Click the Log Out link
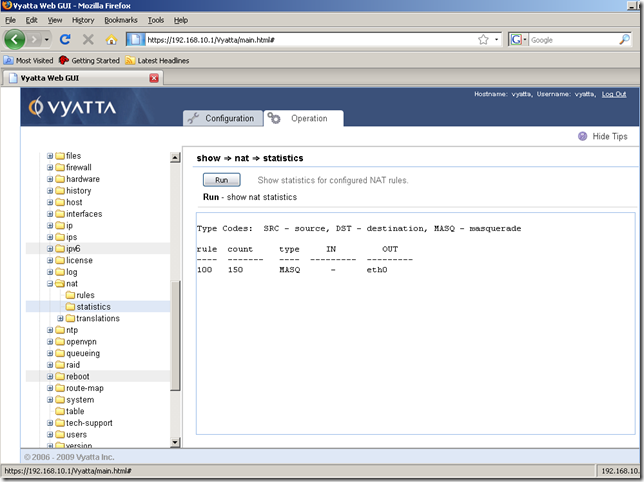Image resolution: width=644 pixels, height=482 pixels. click(x=614, y=94)
